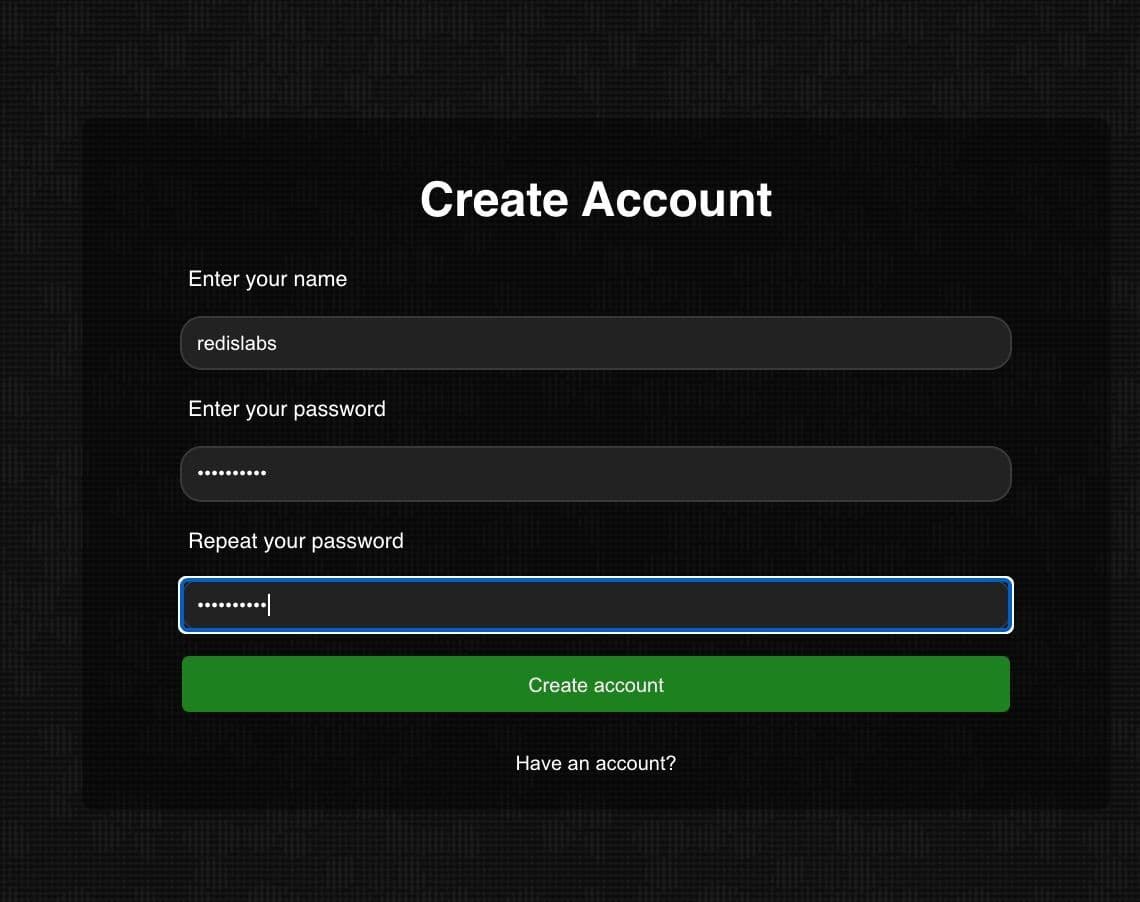Focus the name field containing redislabs

tap(595, 343)
